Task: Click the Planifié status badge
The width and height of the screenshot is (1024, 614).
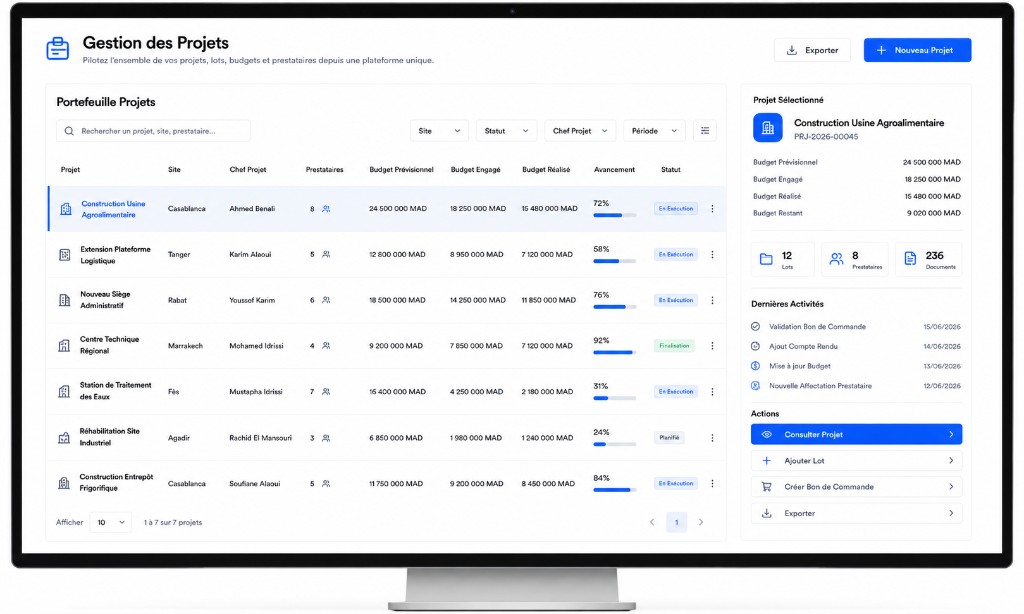Action: pos(669,438)
